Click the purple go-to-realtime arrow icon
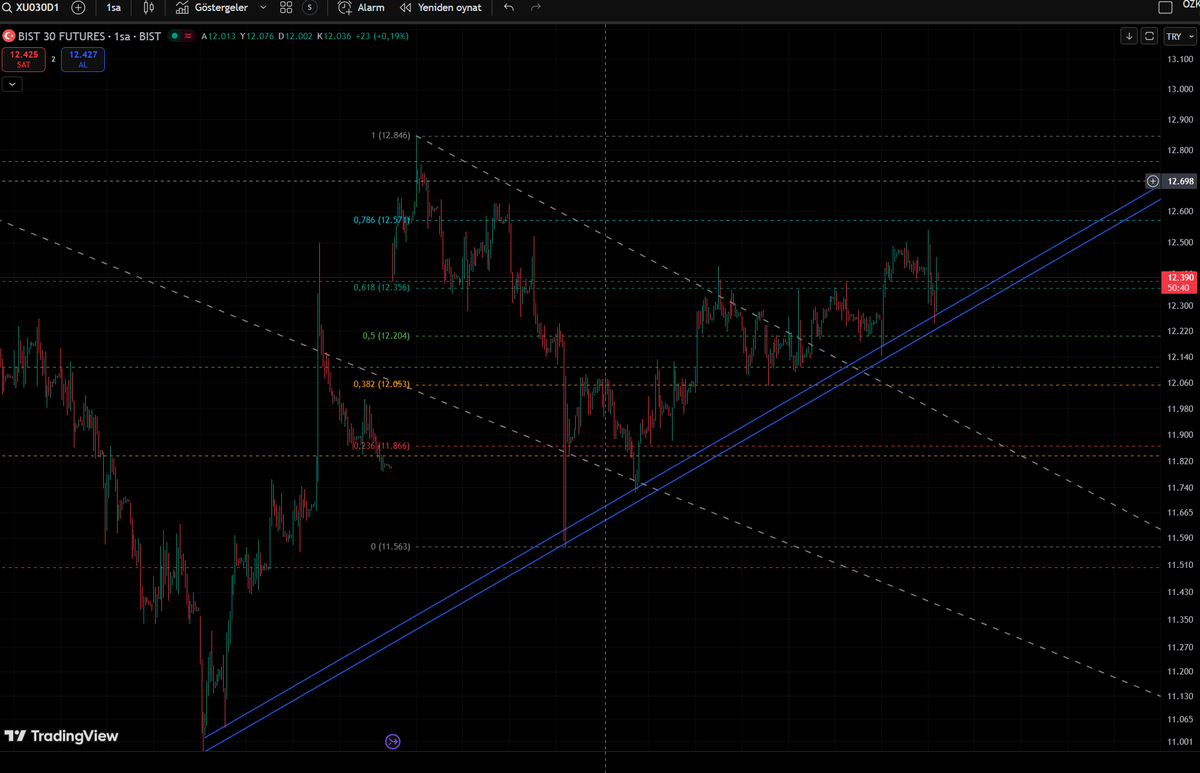 pyautogui.click(x=392, y=741)
